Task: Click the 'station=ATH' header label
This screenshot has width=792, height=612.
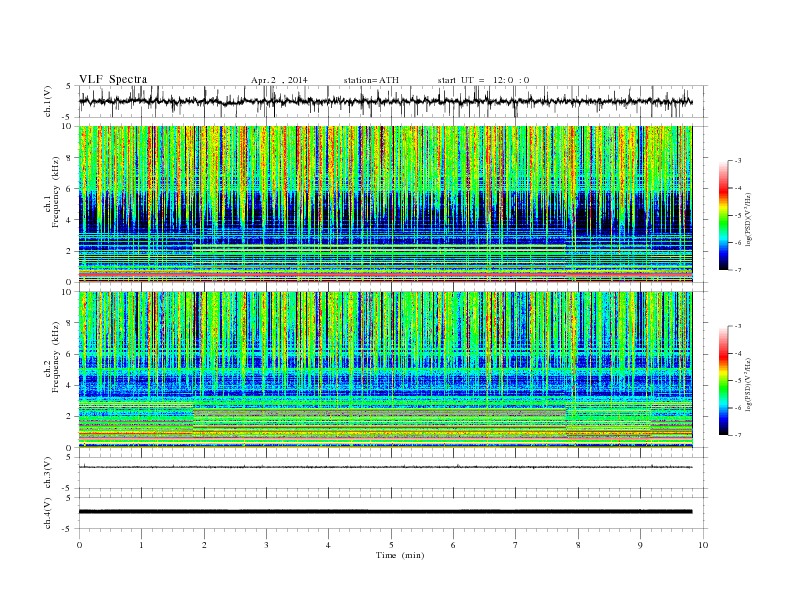Action: point(371,80)
